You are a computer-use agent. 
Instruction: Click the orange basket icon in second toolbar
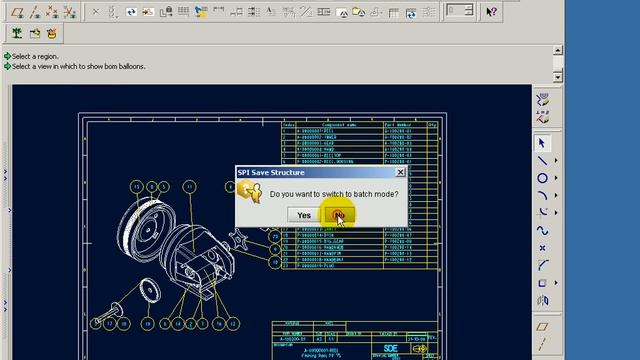point(52,33)
